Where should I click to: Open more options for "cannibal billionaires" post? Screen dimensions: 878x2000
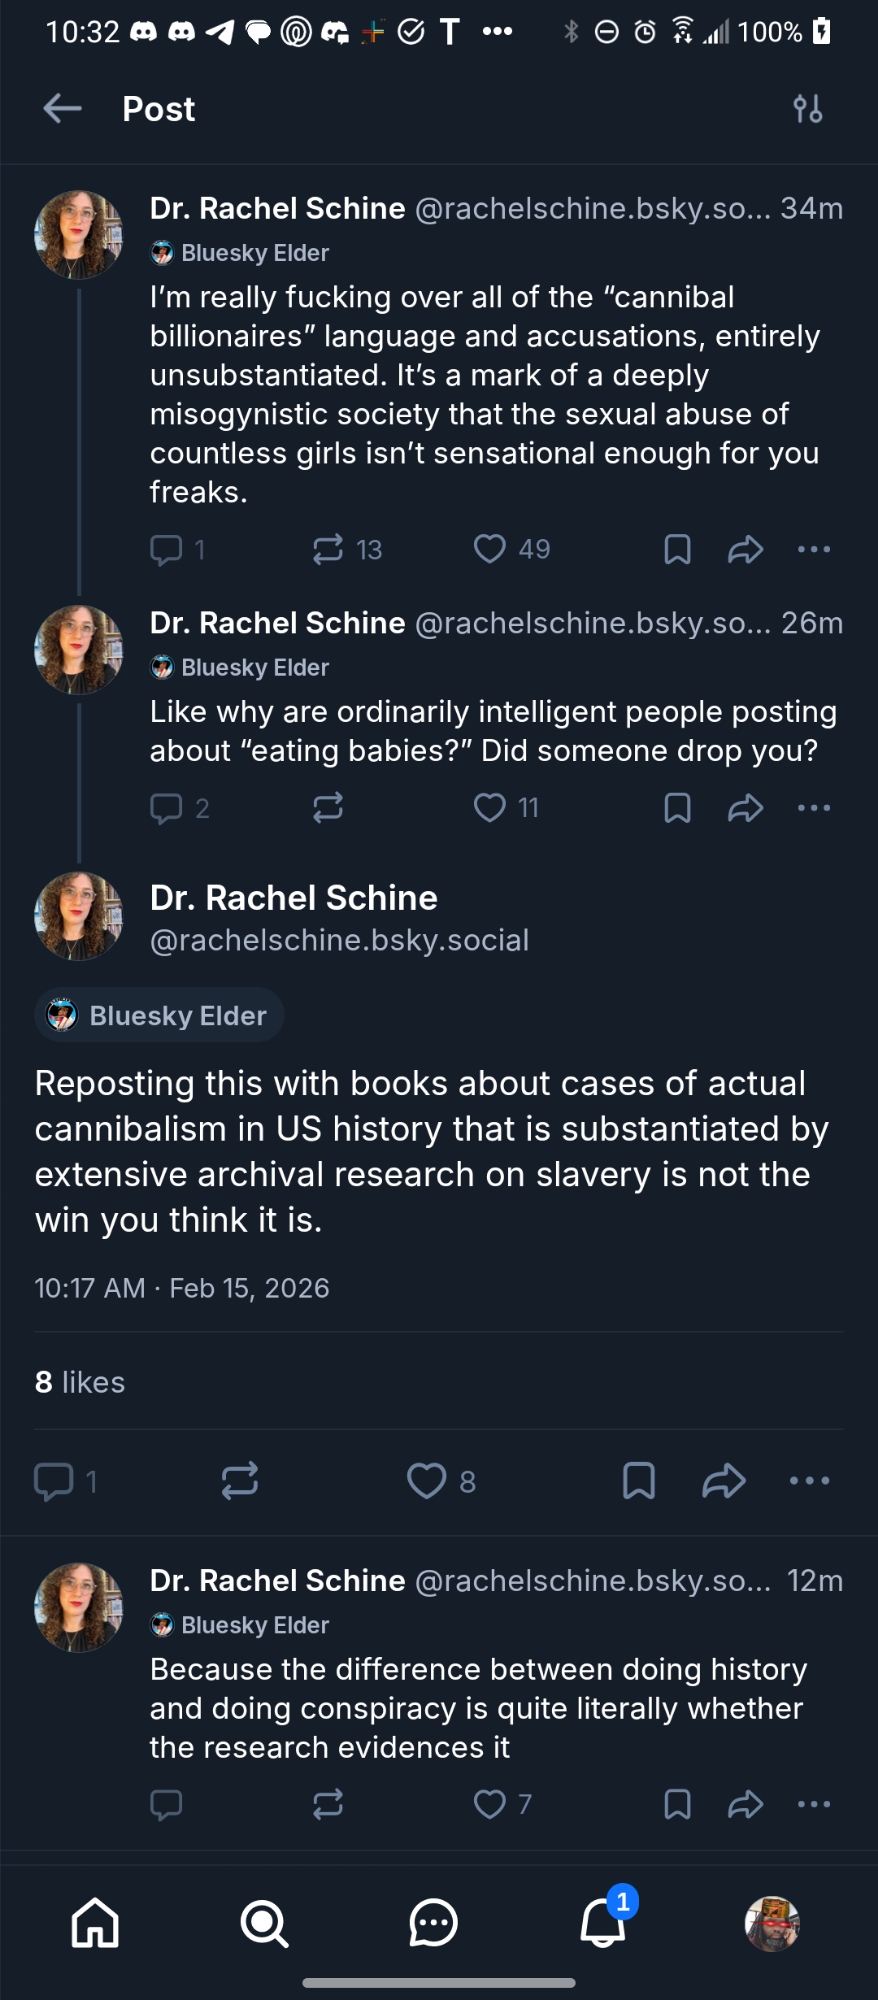814,549
